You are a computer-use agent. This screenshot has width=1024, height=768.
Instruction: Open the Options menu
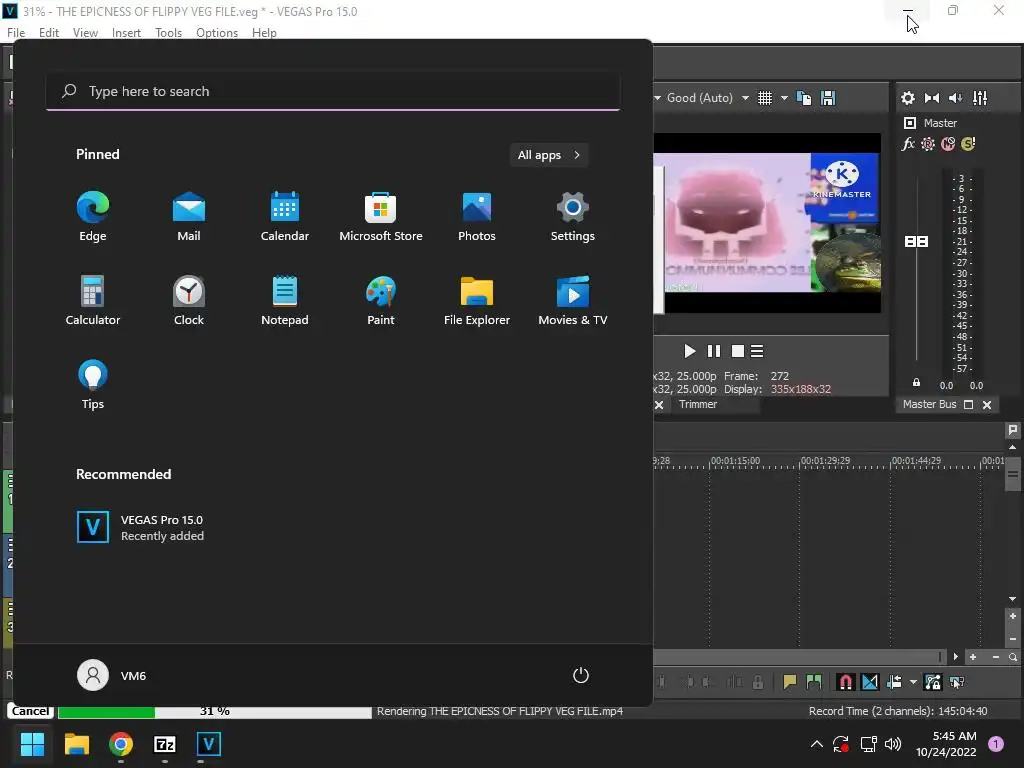pos(217,33)
